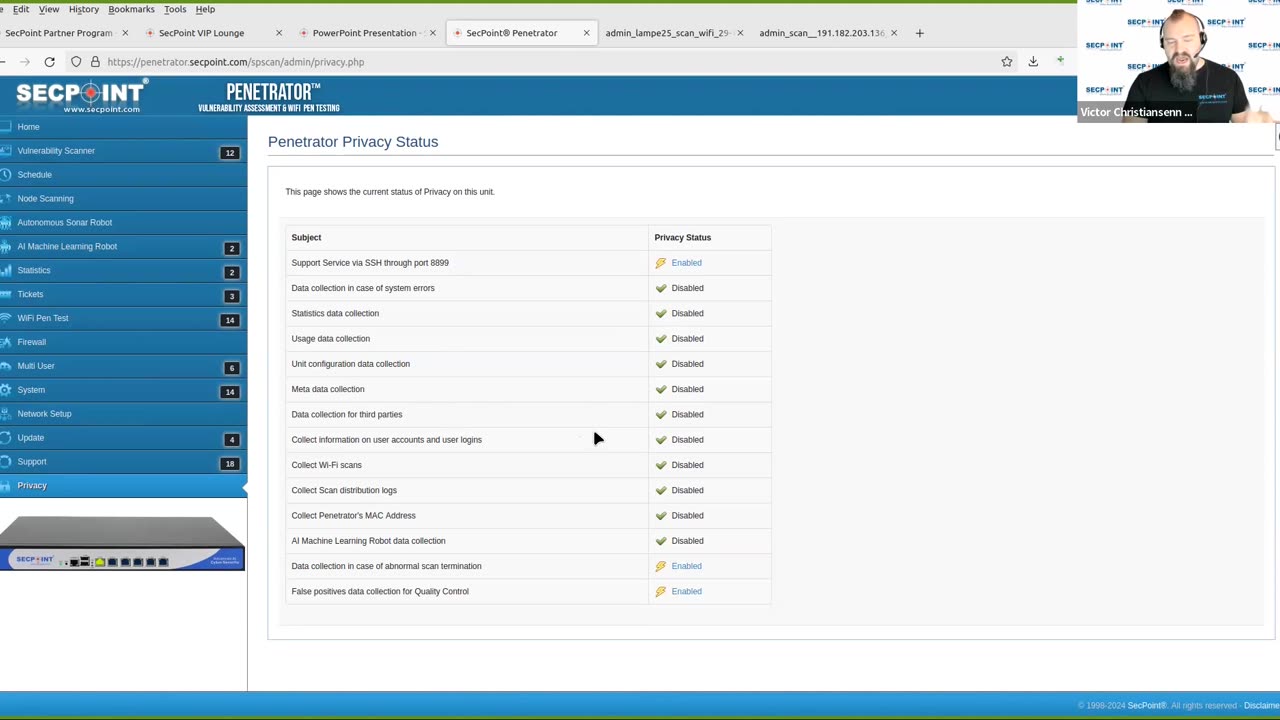Click Enabled link for False positives Quality Control

(x=686, y=592)
